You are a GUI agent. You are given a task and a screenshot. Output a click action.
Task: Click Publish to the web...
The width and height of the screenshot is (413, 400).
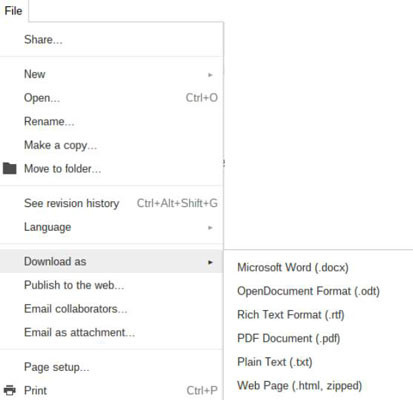point(74,285)
